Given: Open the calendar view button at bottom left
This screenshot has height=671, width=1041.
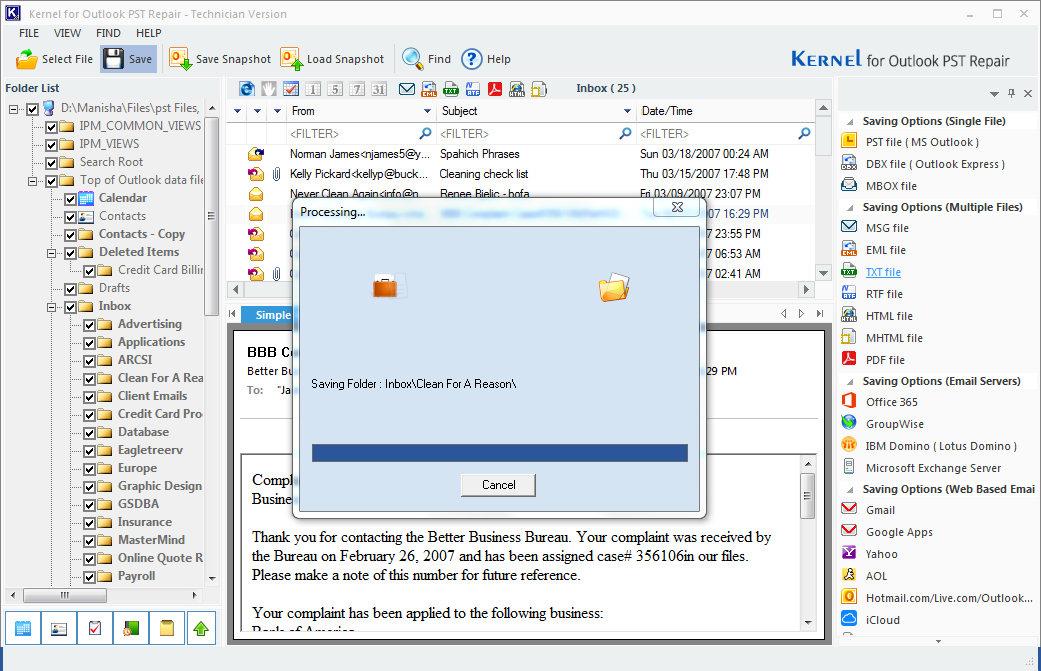Looking at the screenshot, I should pyautogui.click(x=23, y=628).
